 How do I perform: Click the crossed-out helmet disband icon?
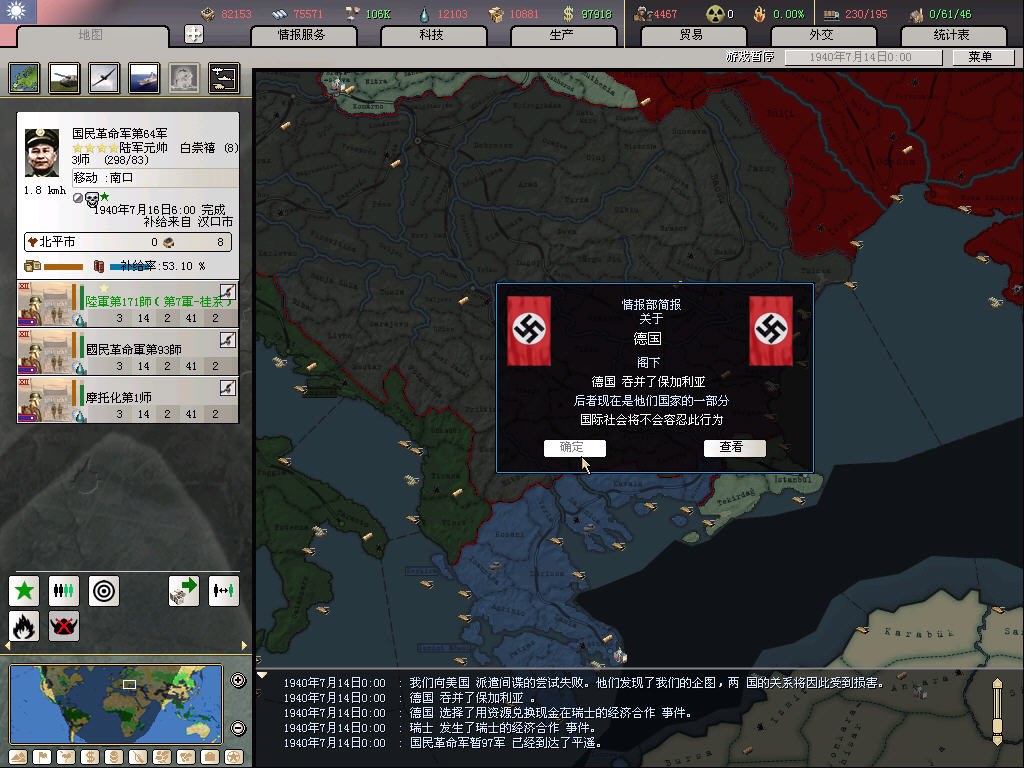(64, 626)
